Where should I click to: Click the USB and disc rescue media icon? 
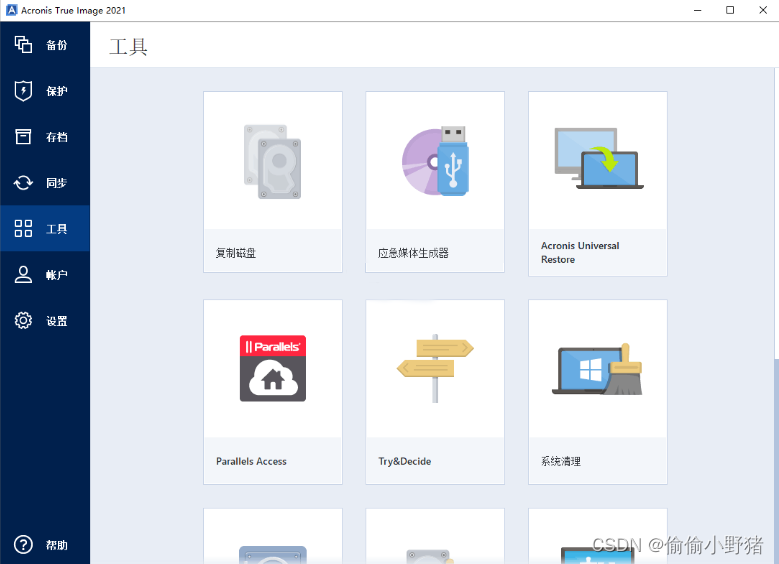[x=435, y=161]
